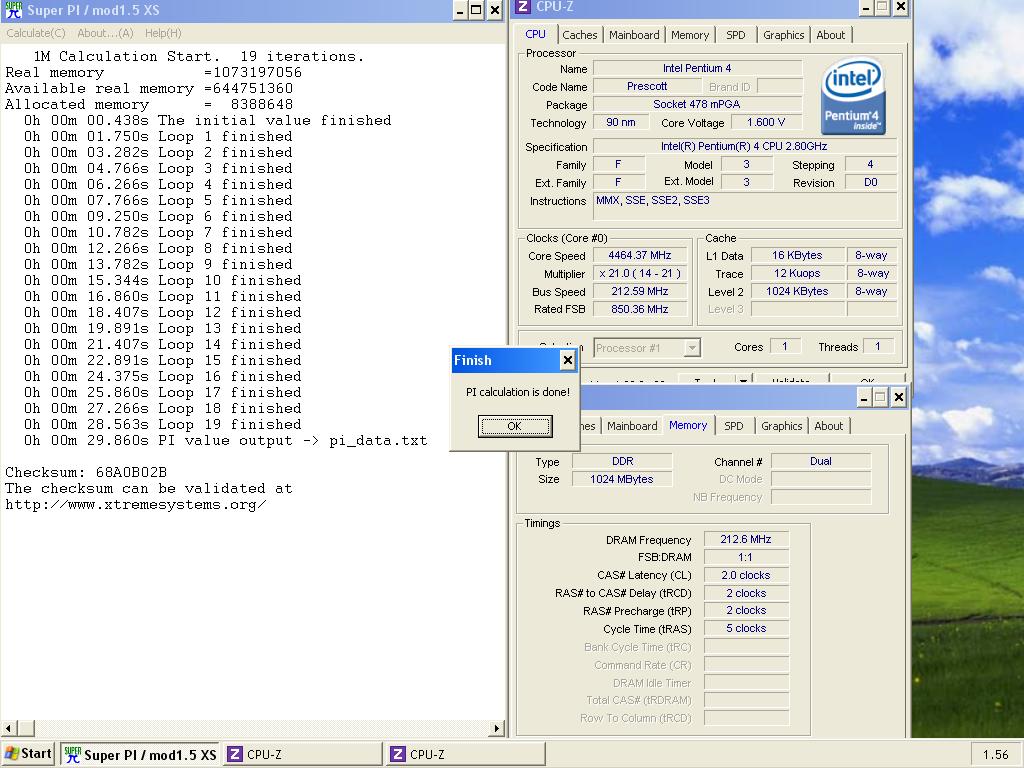
Task: Click the Checksum: 68A0B02B line
Action: tap(86, 472)
